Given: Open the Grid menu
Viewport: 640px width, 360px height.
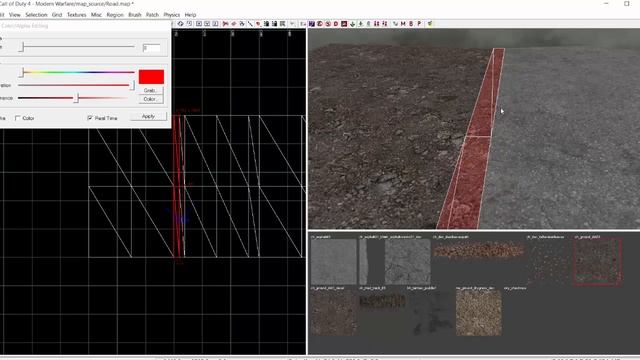Looking at the screenshot, I should click(57, 15).
